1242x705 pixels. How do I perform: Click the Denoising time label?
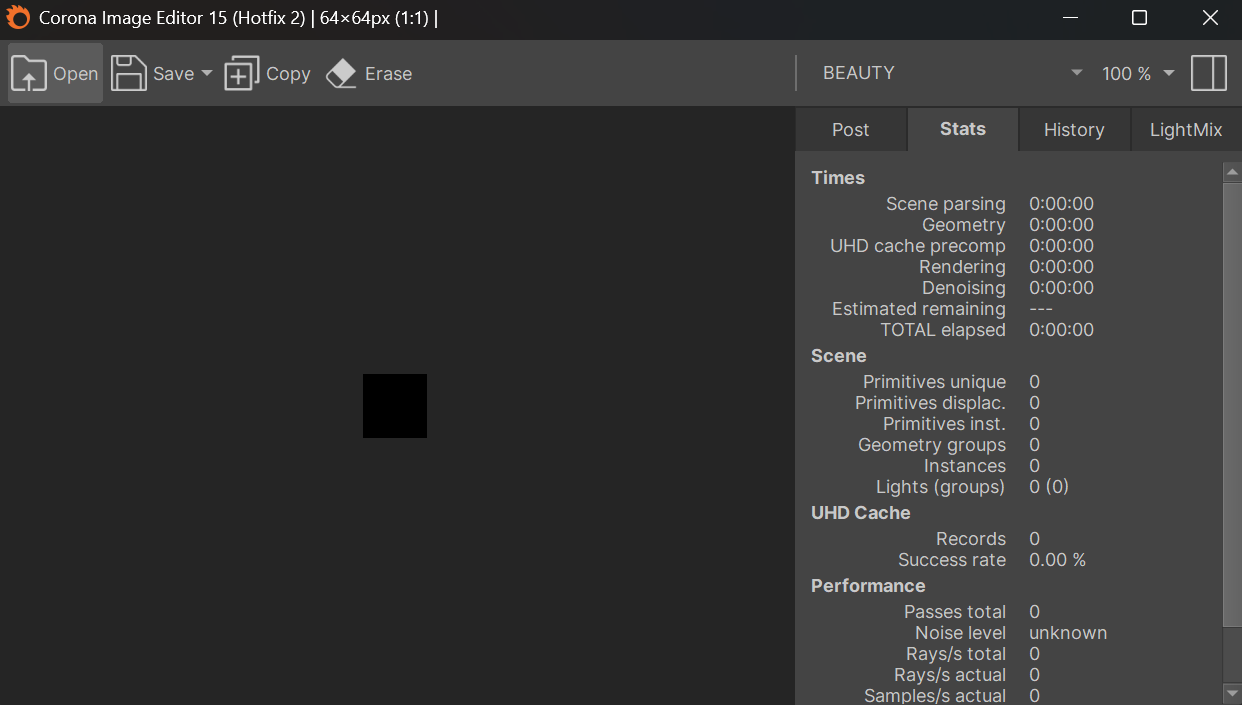pos(964,288)
